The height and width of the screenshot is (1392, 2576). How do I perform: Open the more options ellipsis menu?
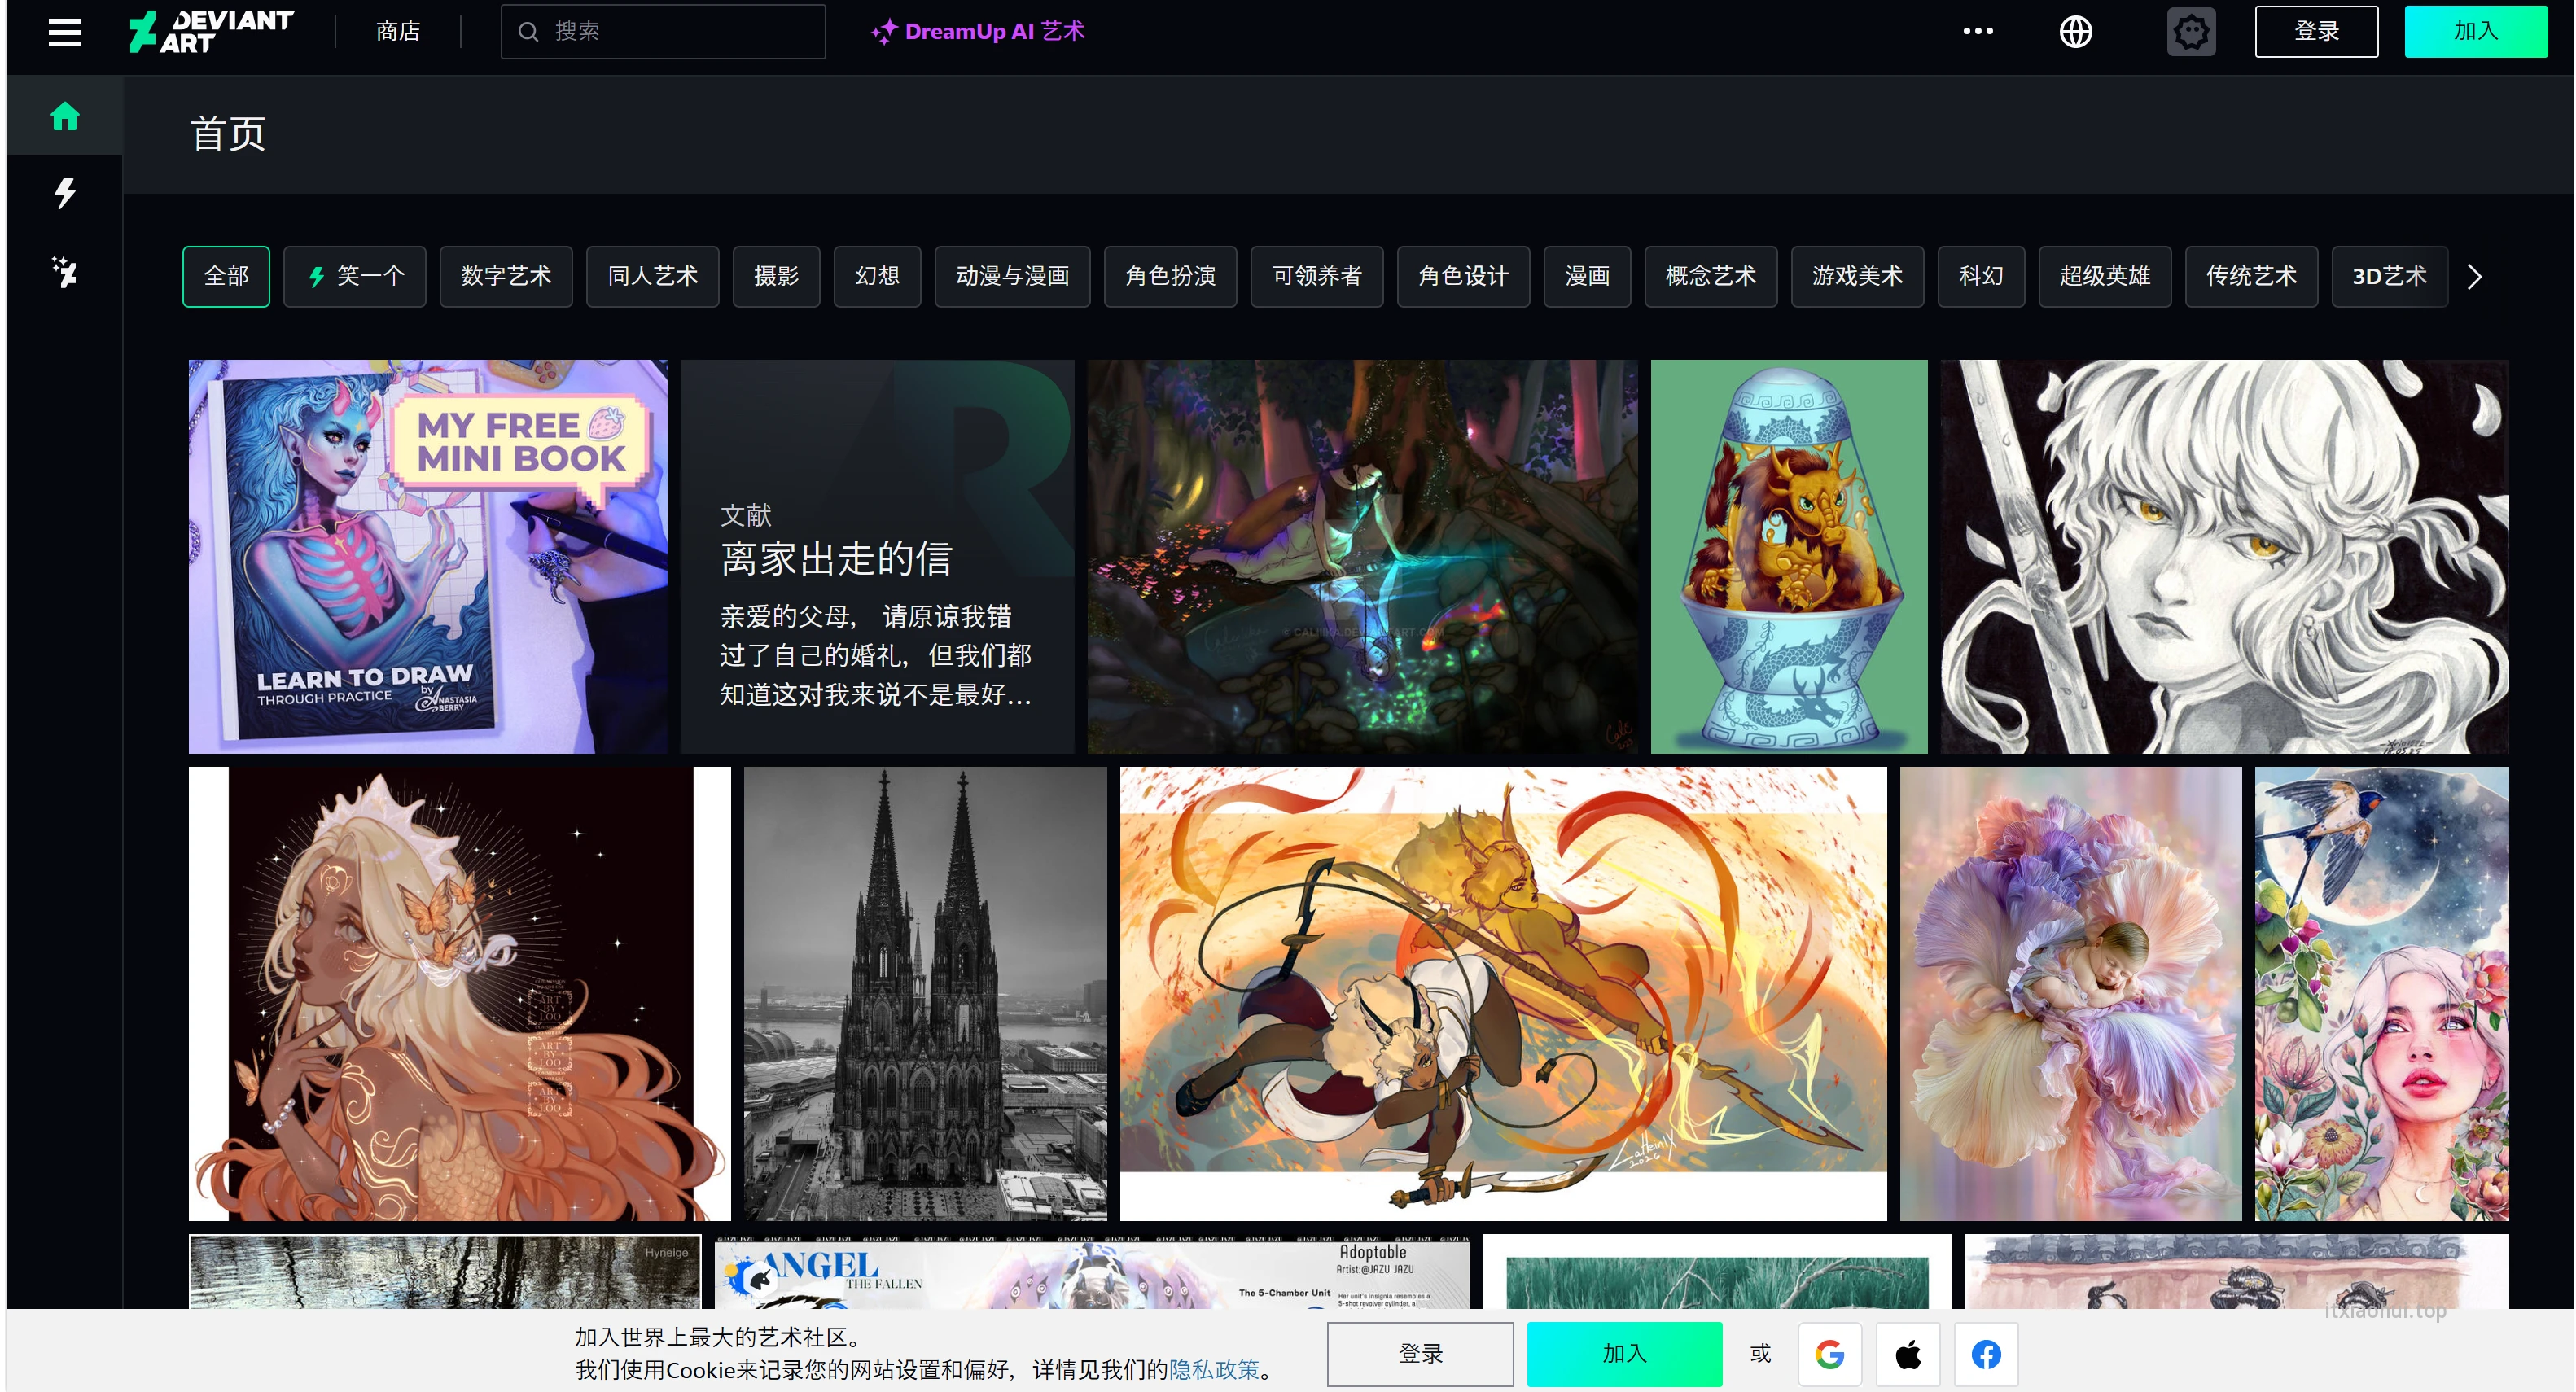1977,31
